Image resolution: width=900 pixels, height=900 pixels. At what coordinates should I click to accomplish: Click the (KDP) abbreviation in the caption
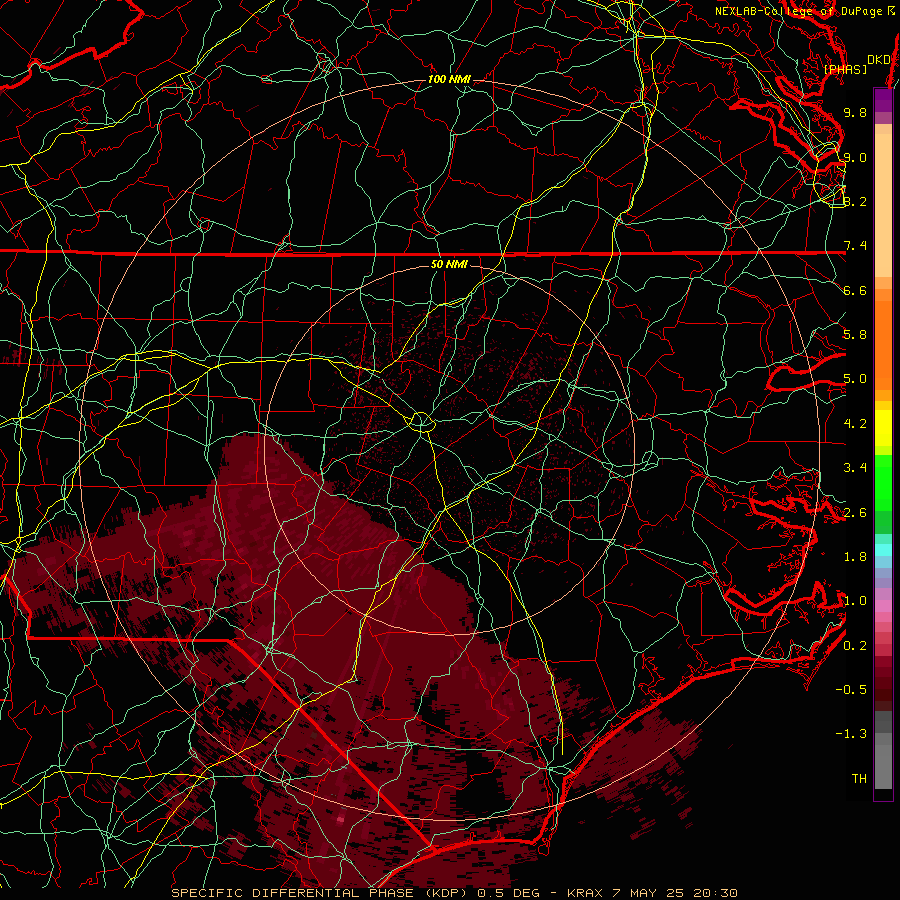coord(445,893)
